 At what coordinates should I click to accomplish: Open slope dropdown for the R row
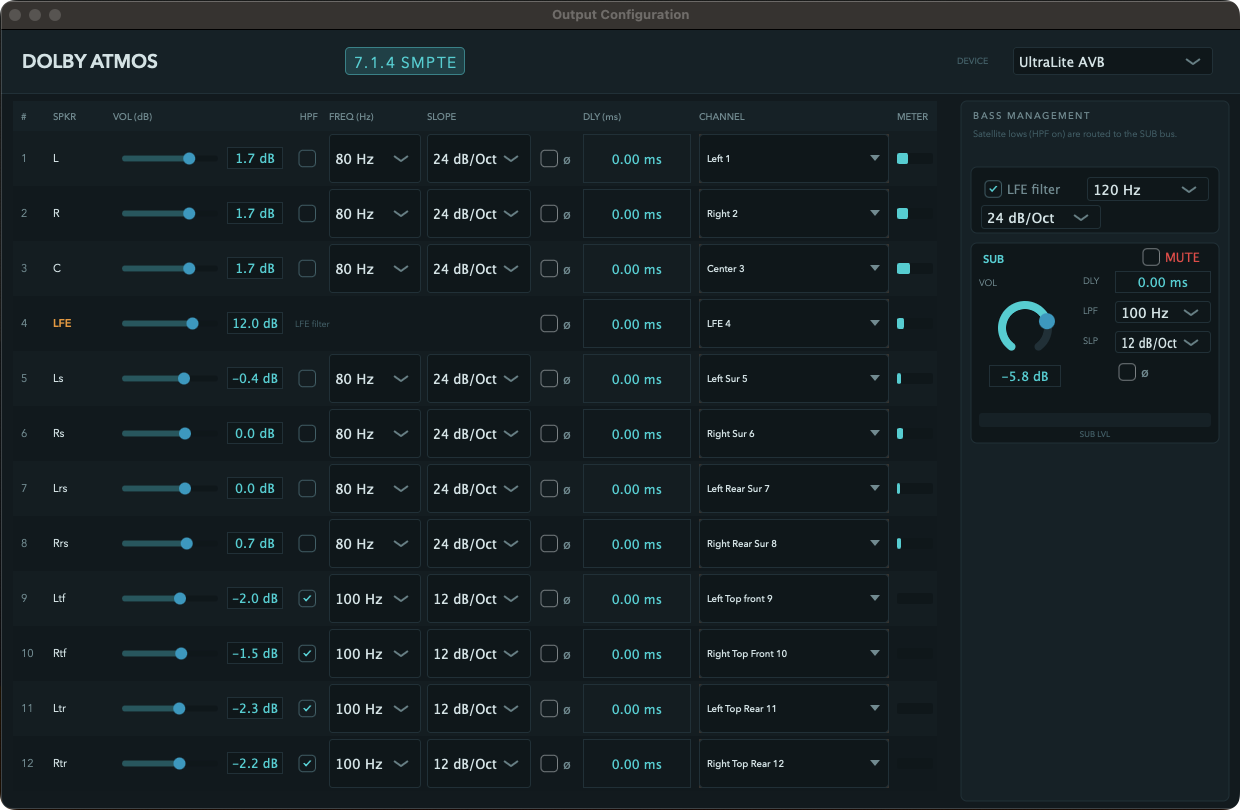tap(480, 213)
